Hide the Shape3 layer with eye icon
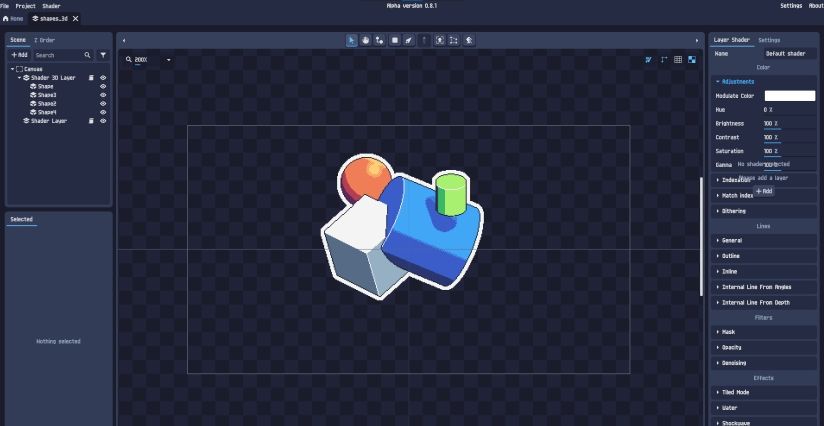The image size is (824, 426). point(103,95)
